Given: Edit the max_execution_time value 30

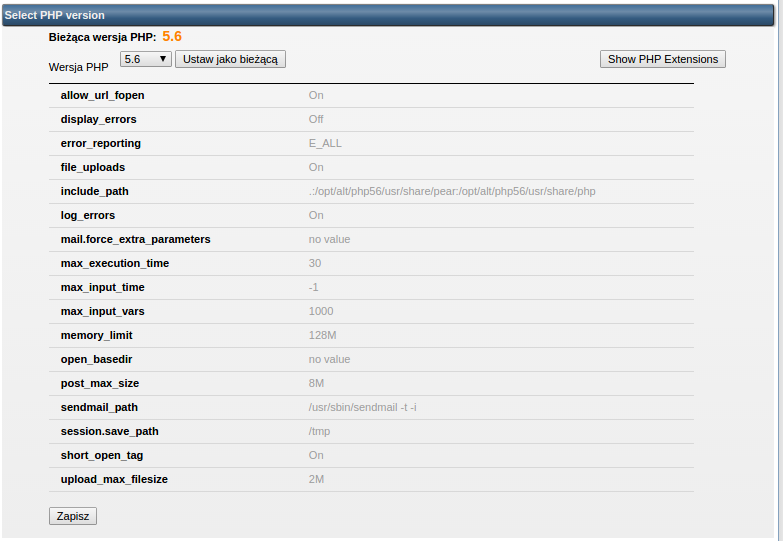Looking at the screenshot, I should [315, 263].
